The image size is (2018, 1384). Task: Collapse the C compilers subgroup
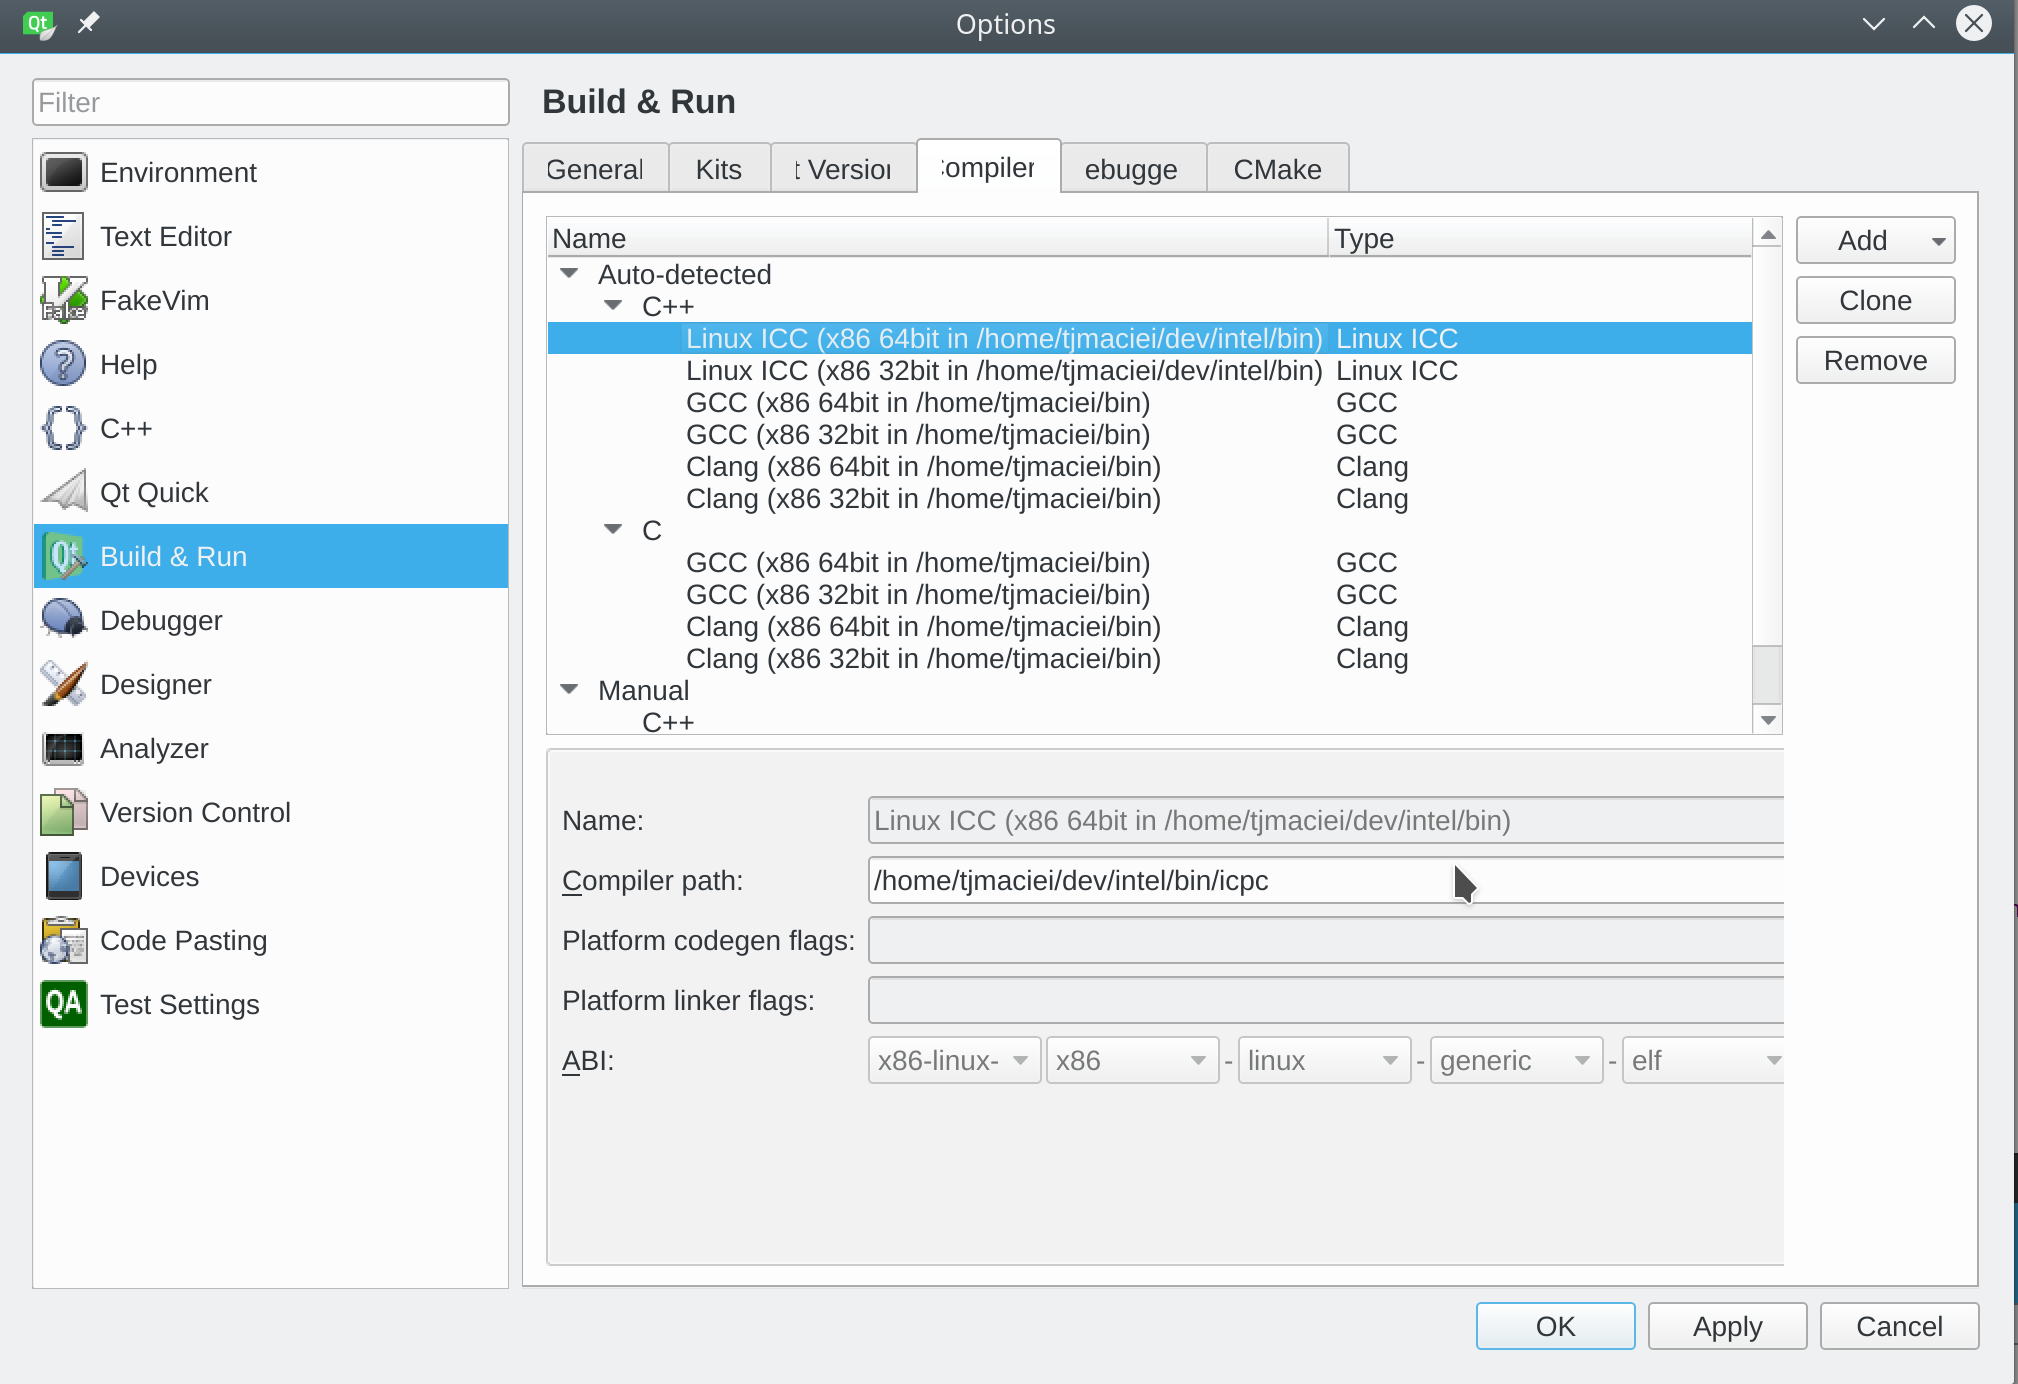click(613, 529)
